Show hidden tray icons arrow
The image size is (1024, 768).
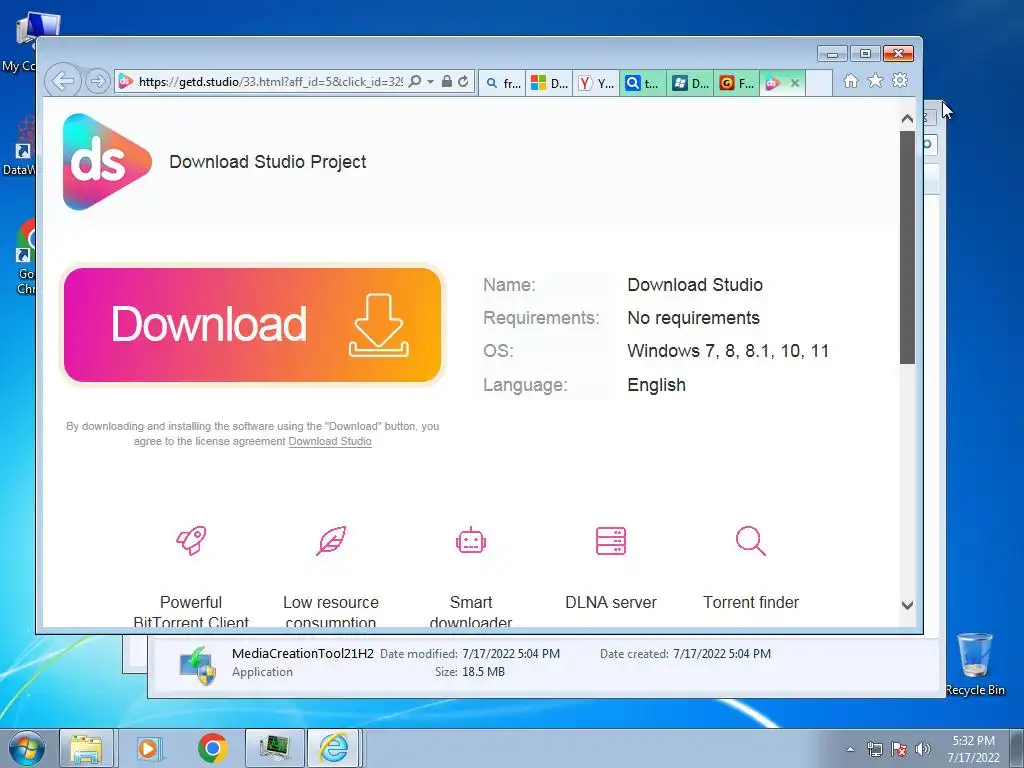click(850, 749)
